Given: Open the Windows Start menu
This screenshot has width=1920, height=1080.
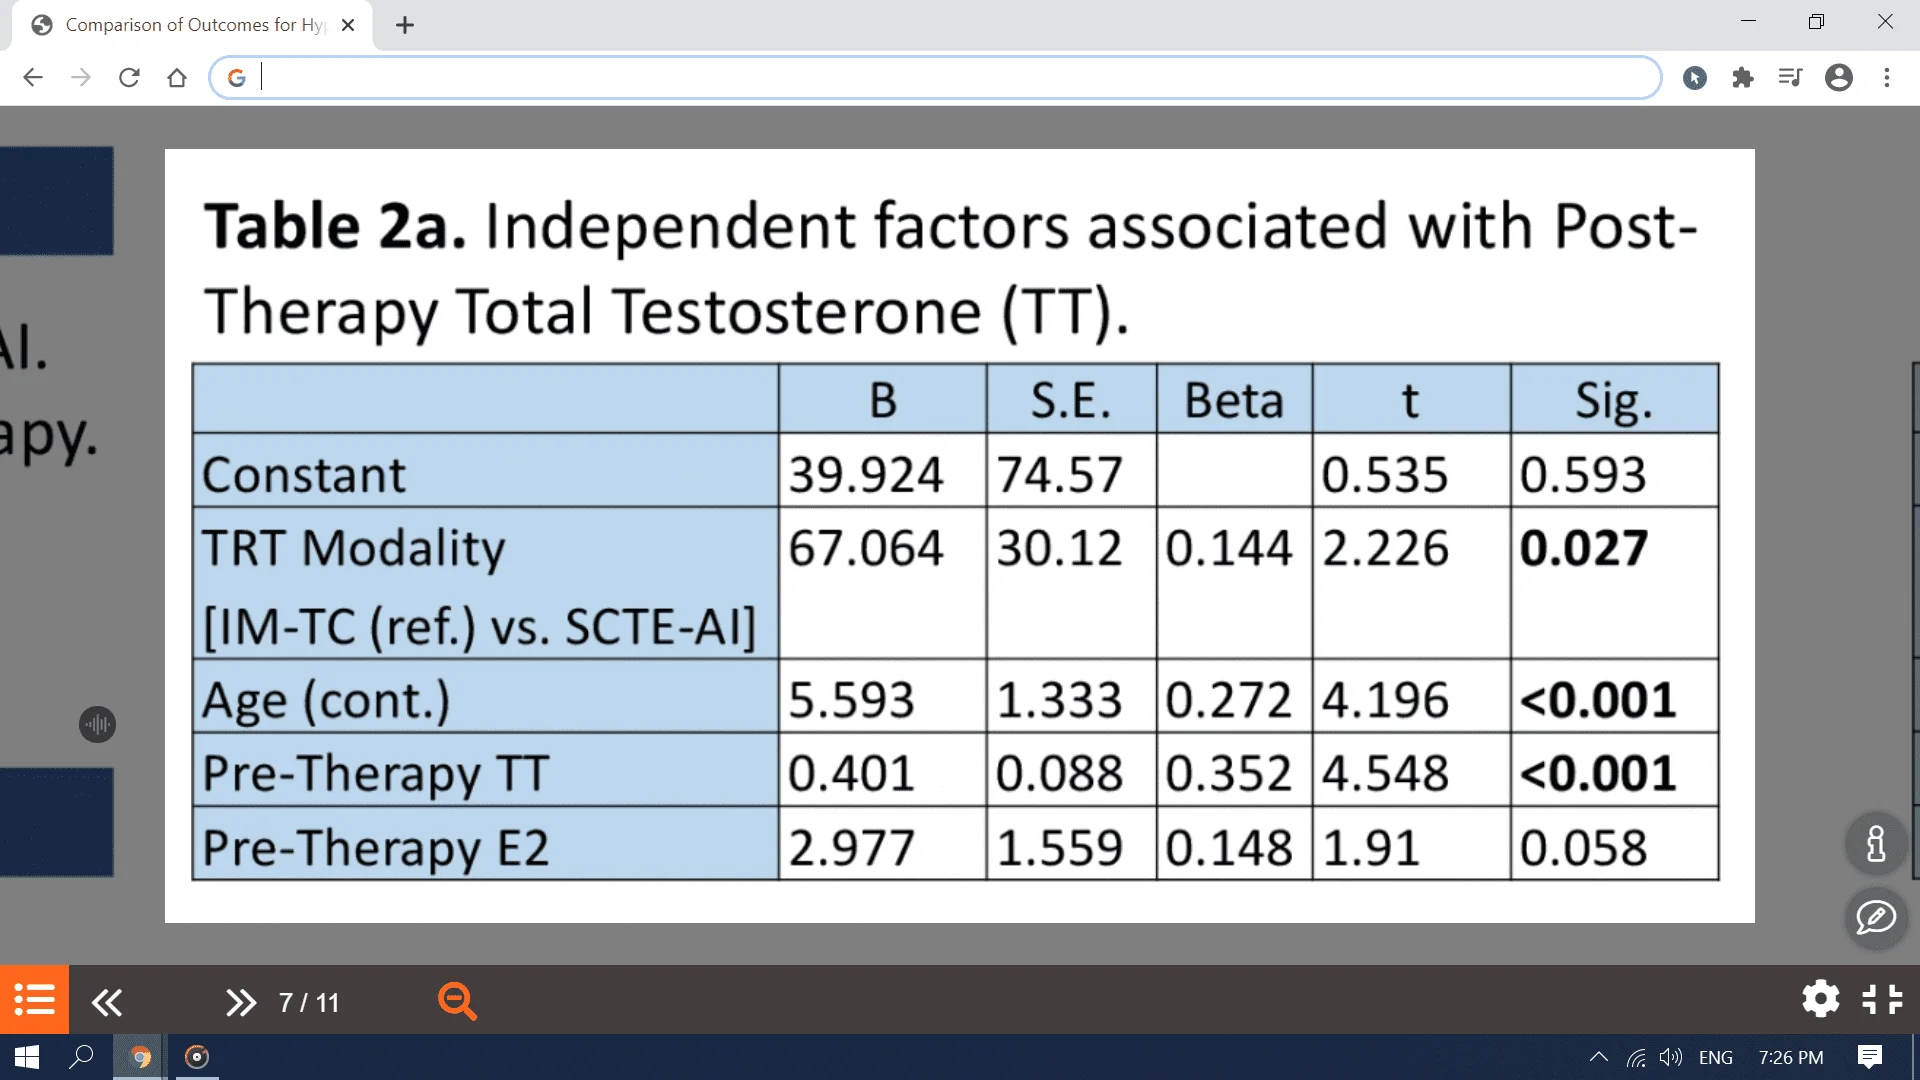Looking at the screenshot, I should coord(27,1057).
